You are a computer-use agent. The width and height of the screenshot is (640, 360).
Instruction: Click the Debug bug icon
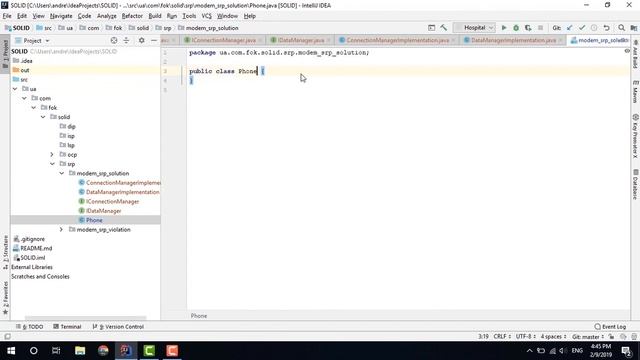pos(516,28)
